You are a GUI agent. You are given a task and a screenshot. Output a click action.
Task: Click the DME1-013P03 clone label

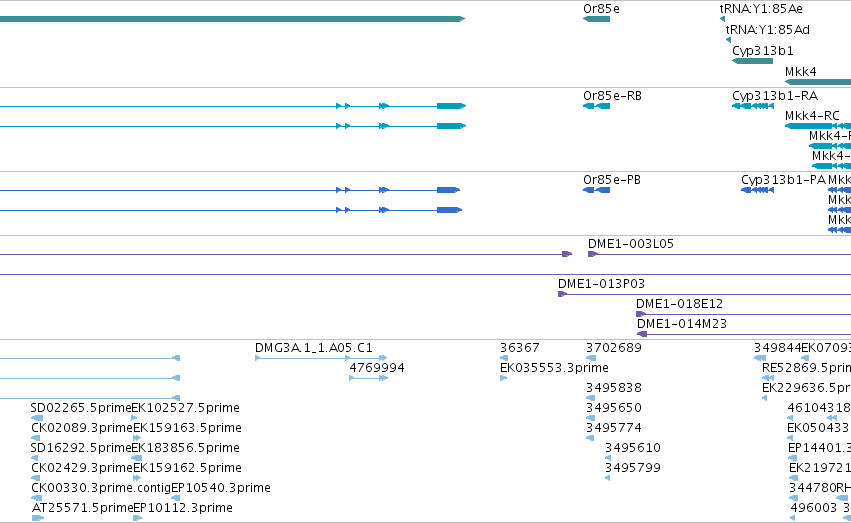(x=601, y=284)
